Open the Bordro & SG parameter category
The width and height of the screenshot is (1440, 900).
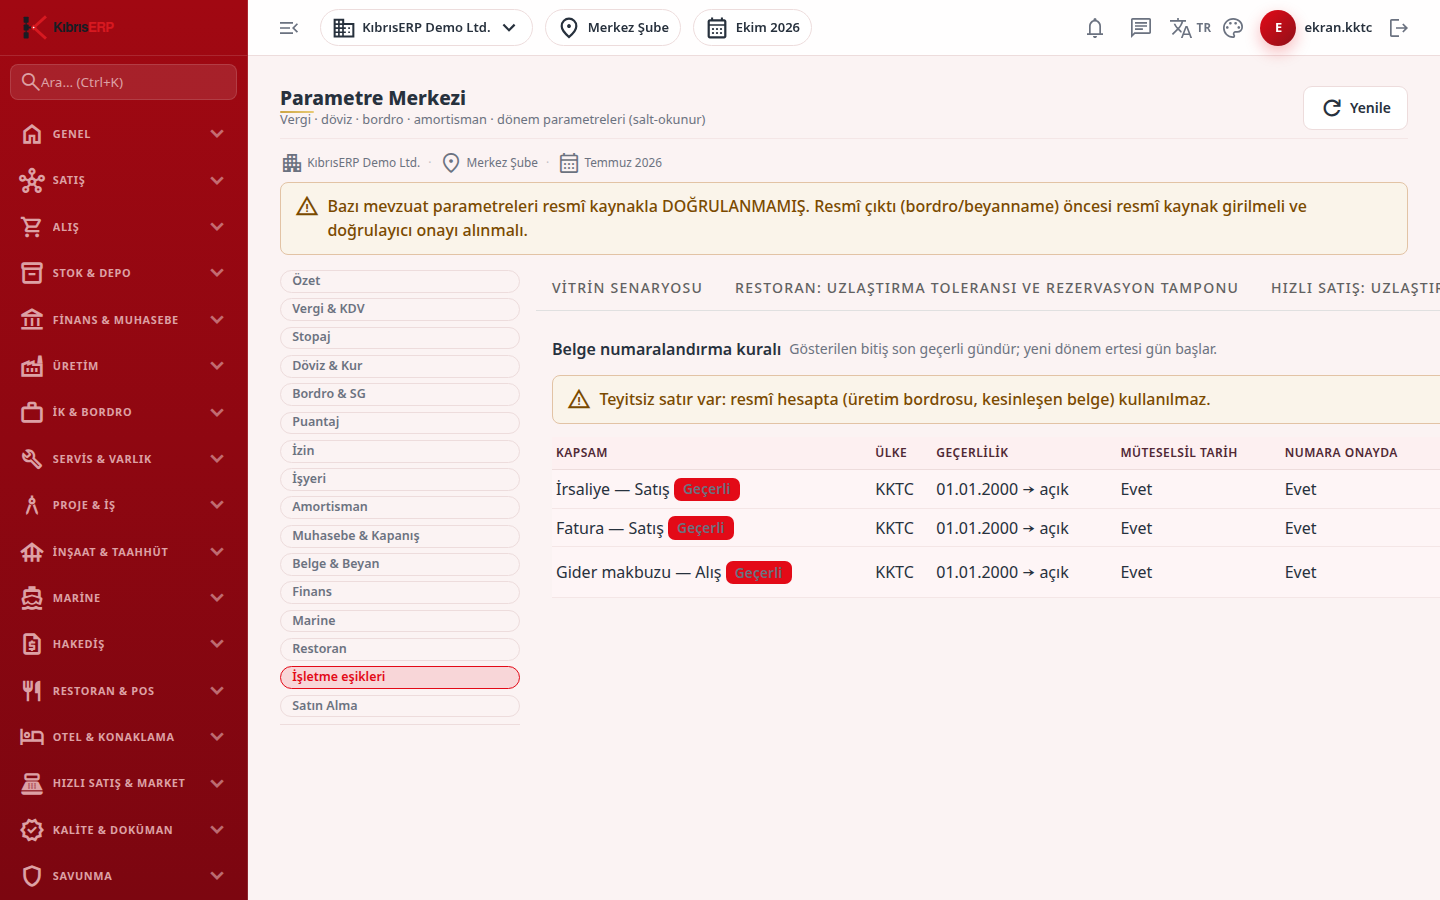pyautogui.click(x=400, y=394)
